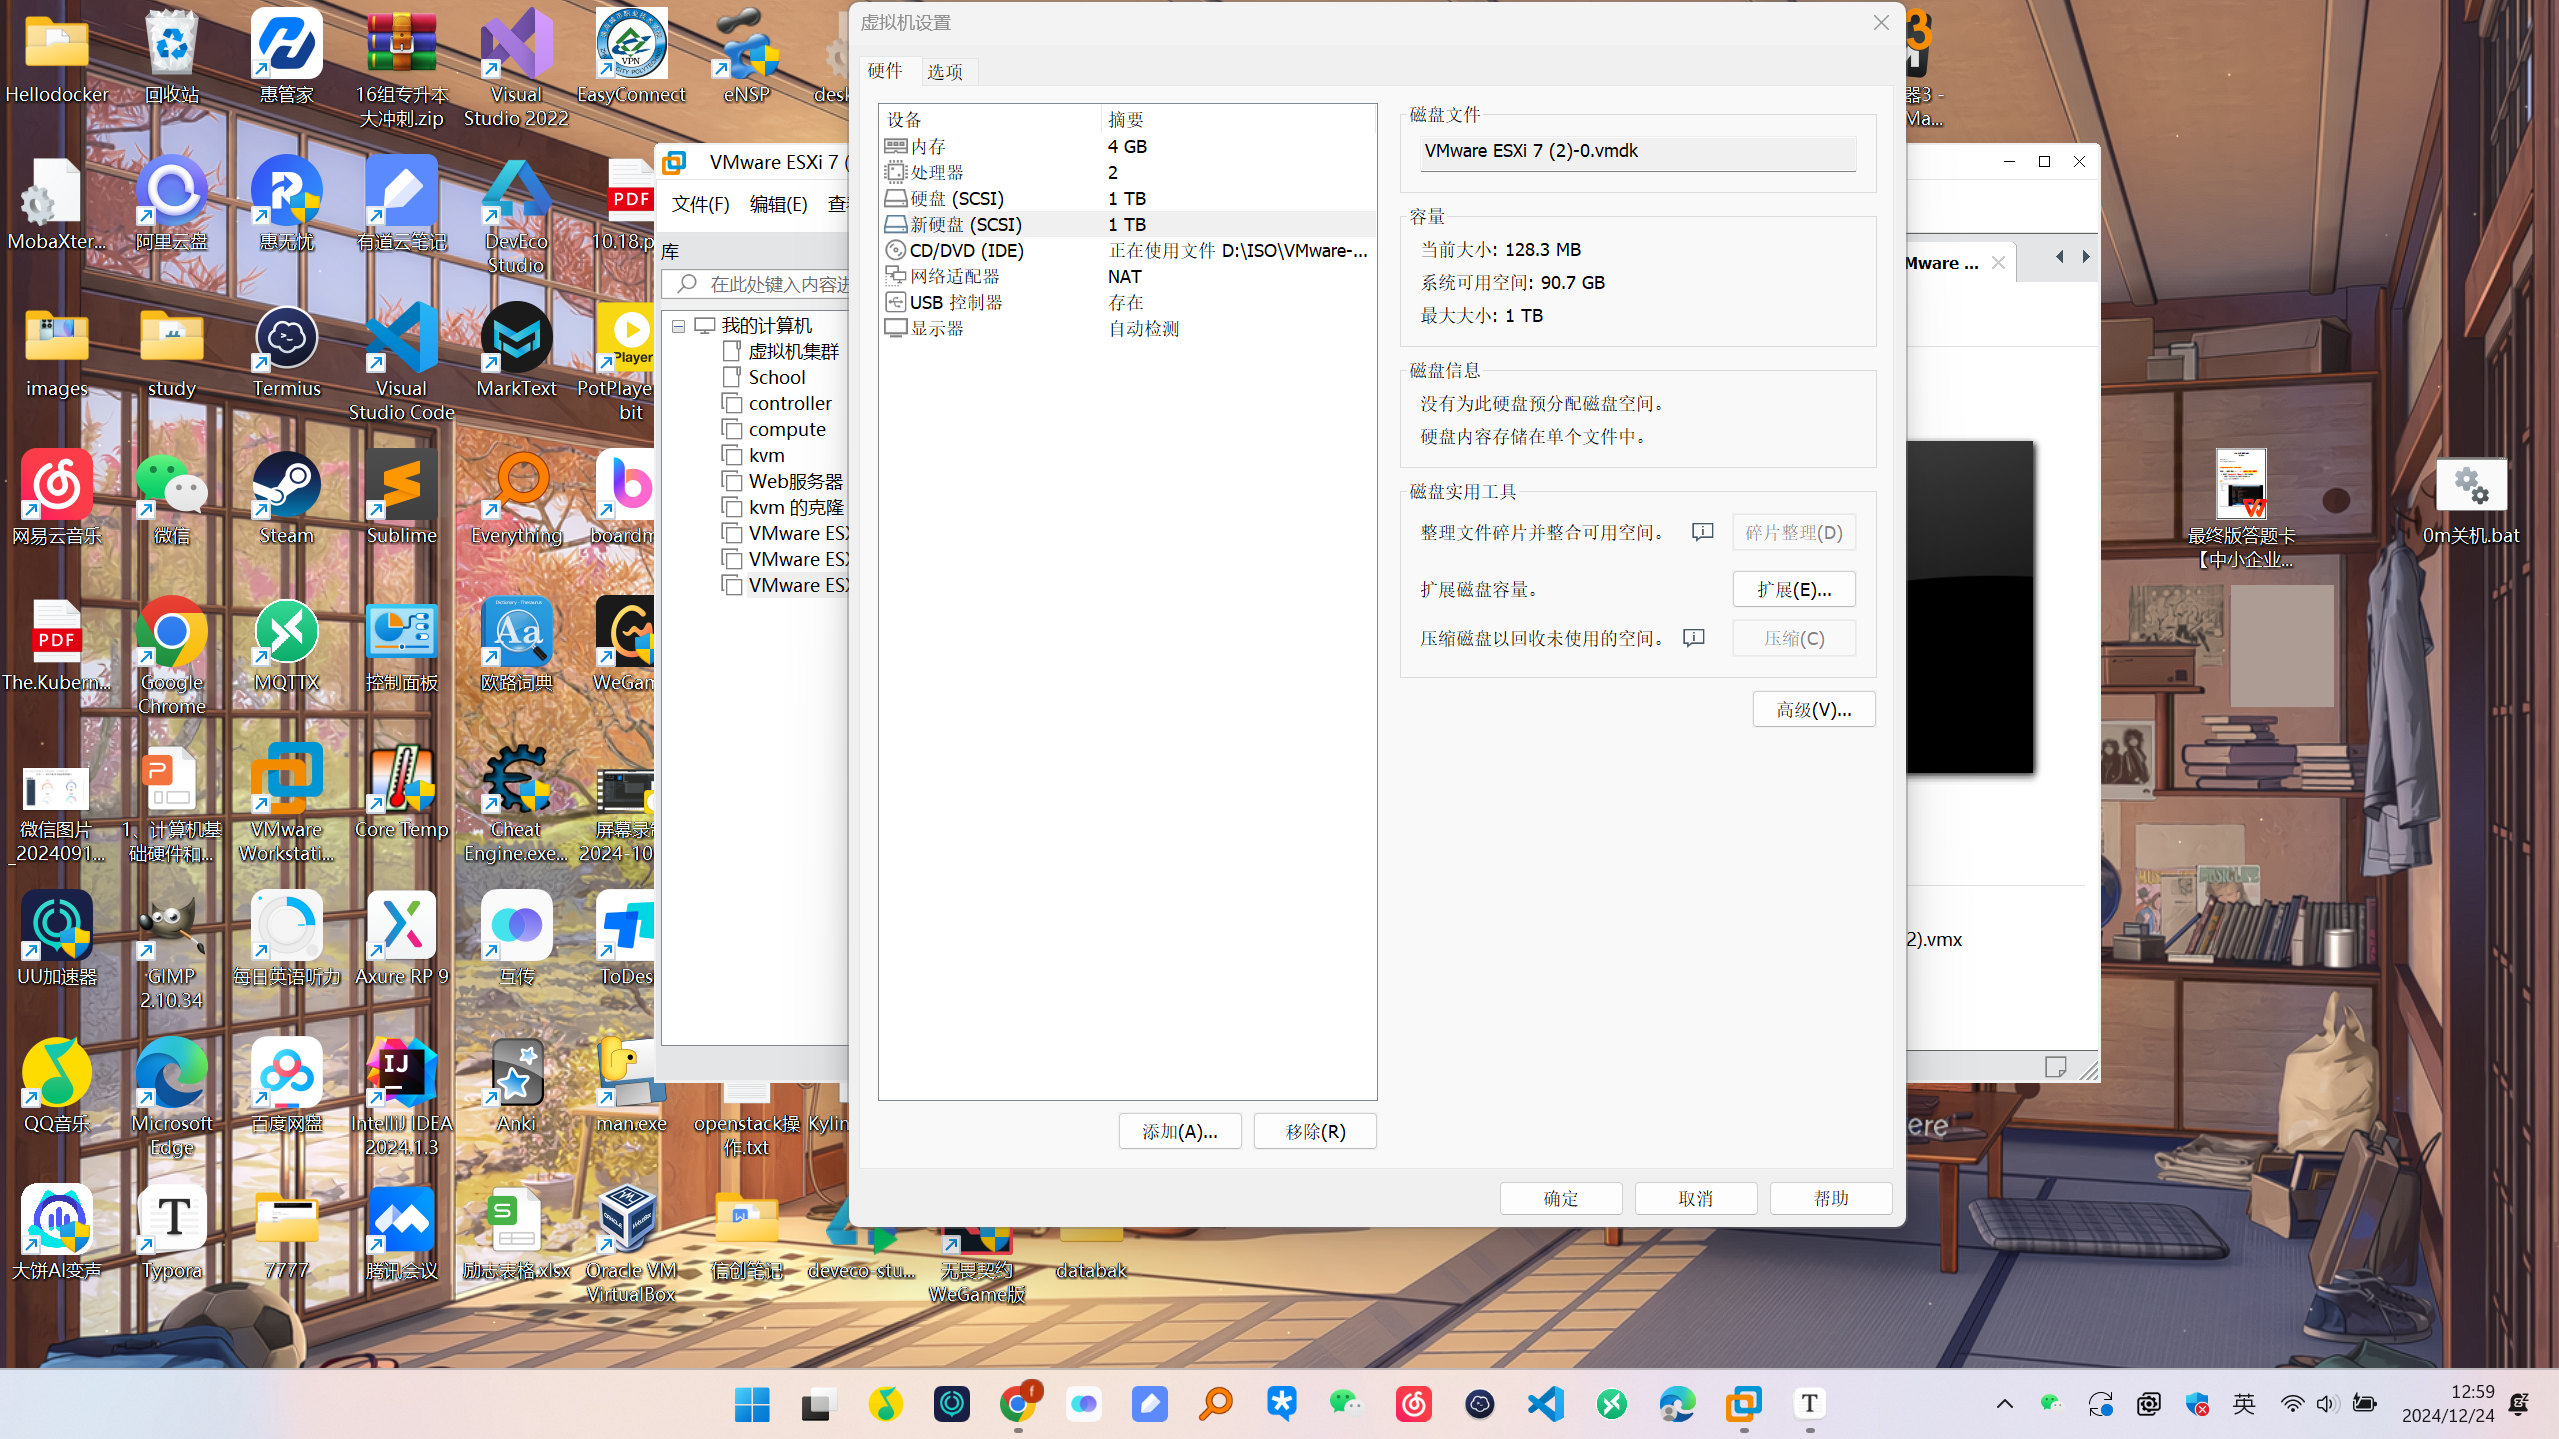The width and height of the screenshot is (2559, 1439).
Task: Open MobaXterm desktop shortcut
Action: coord(57,204)
